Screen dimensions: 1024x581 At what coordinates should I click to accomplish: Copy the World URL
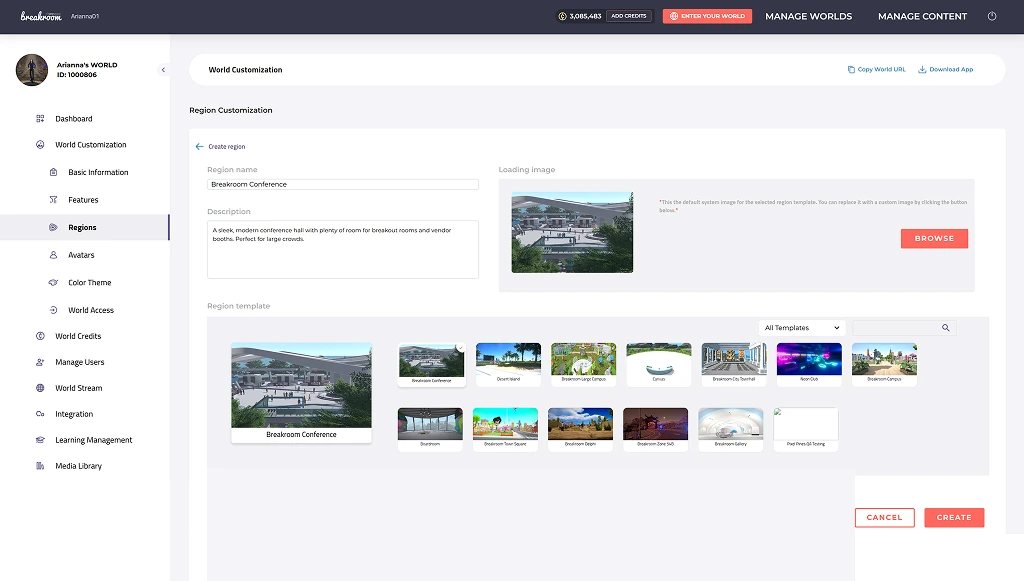(876, 69)
